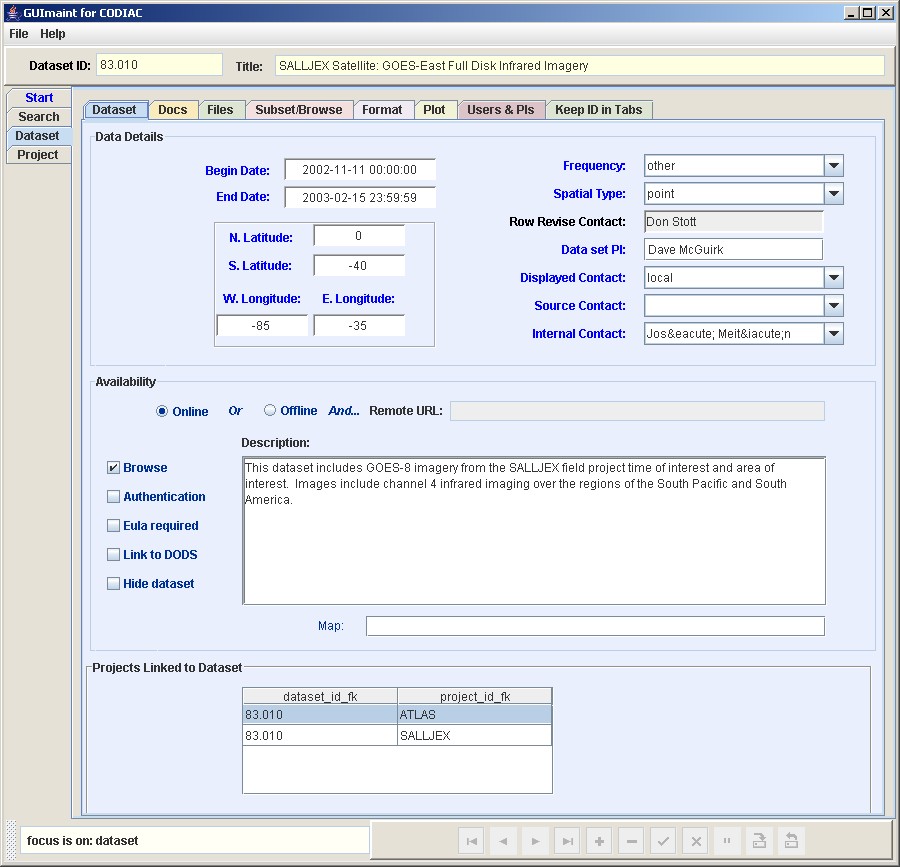
Task: Select the Offline radio button
Action: pyautogui.click(x=270, y=411)
